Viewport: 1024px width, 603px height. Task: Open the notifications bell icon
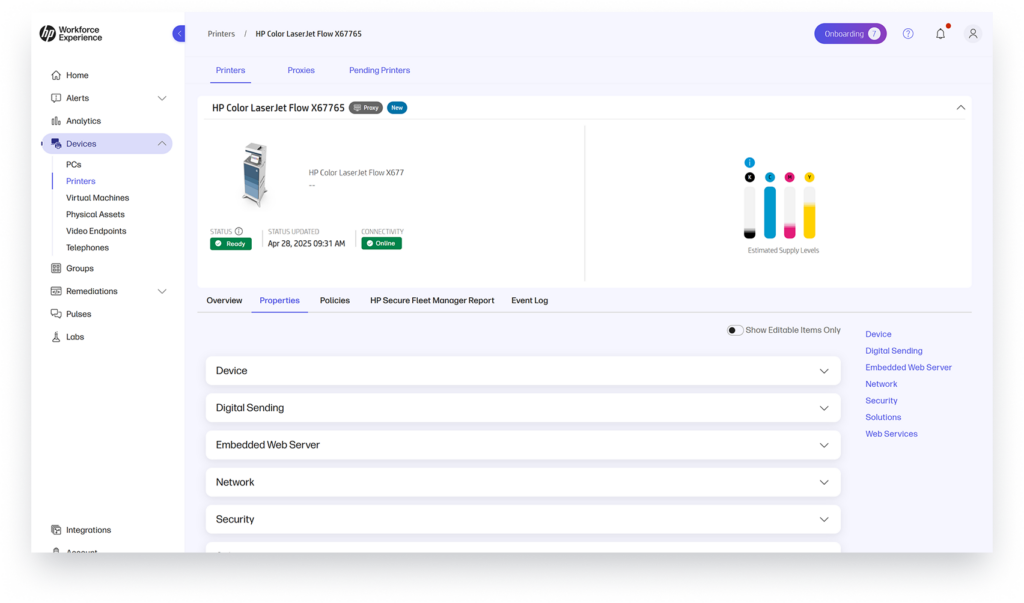click(x=940, y=34)
